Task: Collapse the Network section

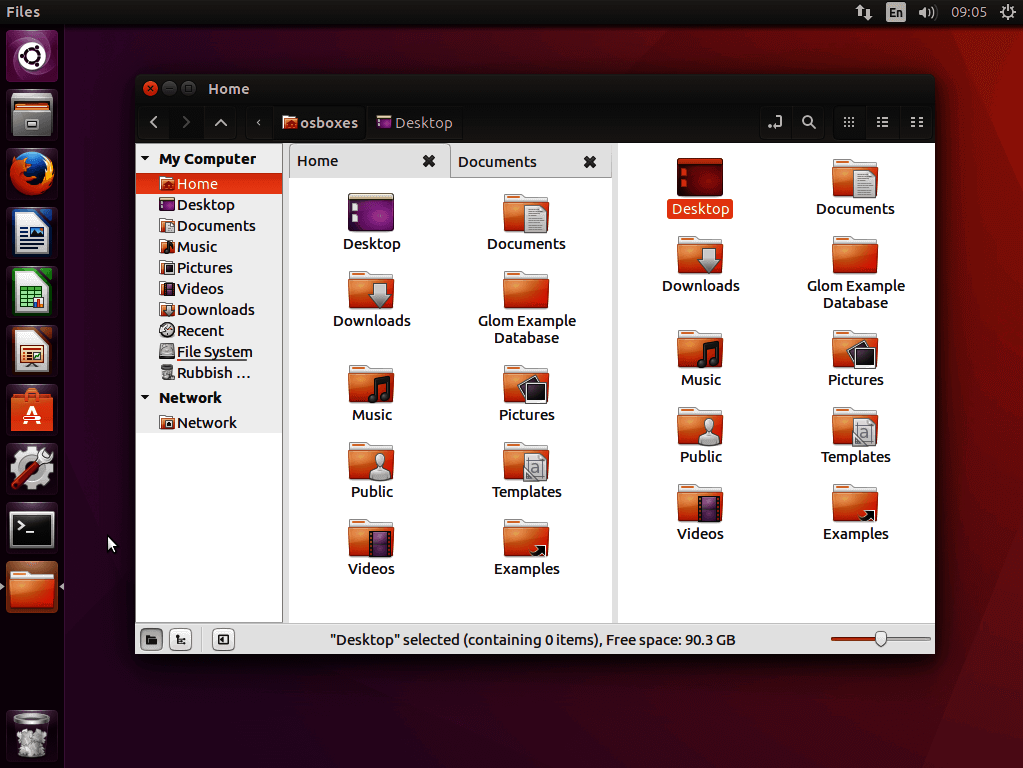Action: pos(144,397)
